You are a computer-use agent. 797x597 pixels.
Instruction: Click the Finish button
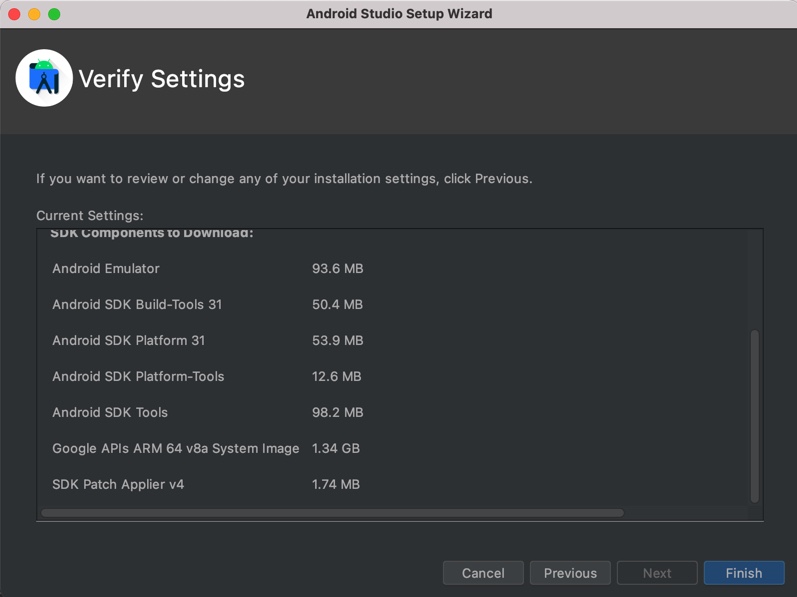pos(744,573)
